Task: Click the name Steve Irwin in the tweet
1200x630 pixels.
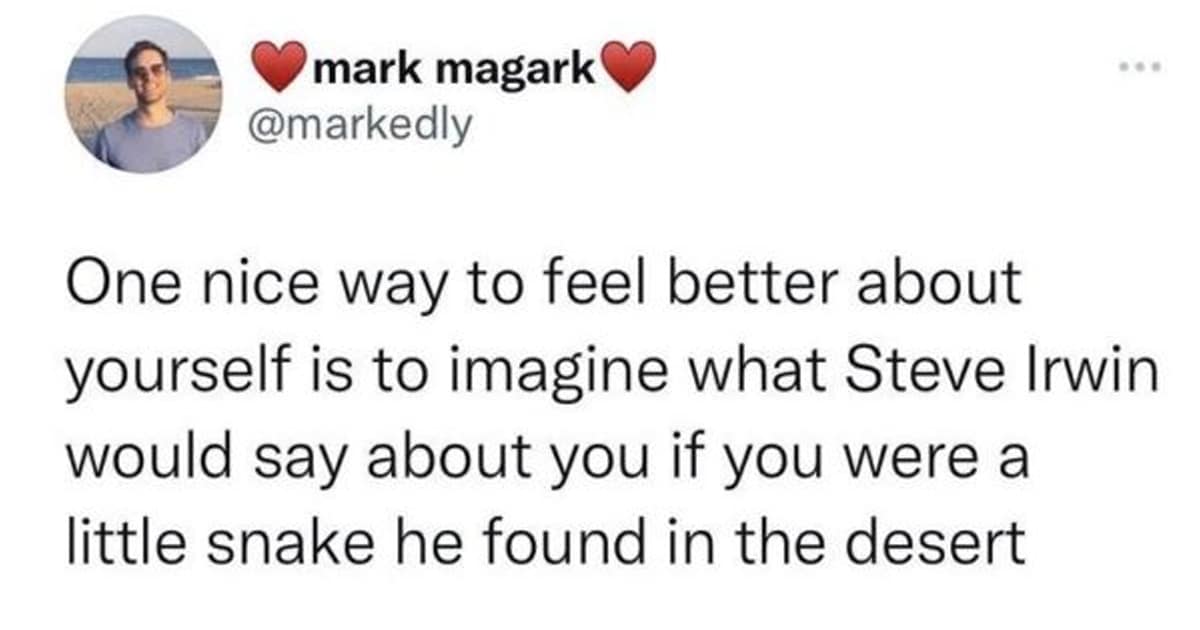Action: [1002, 371]
